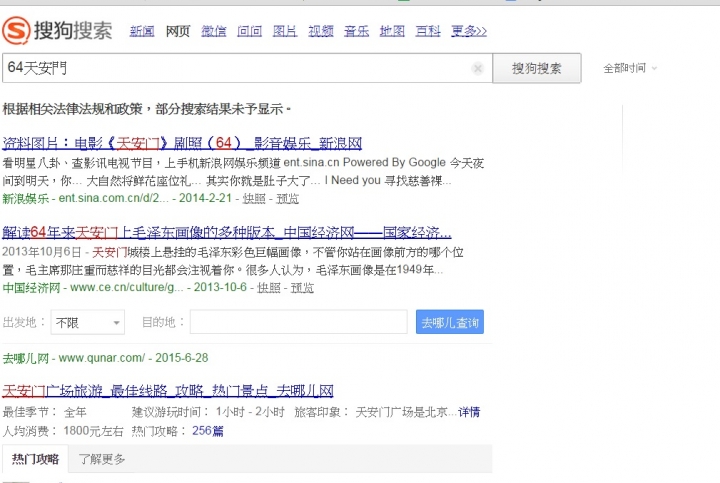Go to 音乐 music search
This screenshot has width=720, height=483.
(356, 31)
